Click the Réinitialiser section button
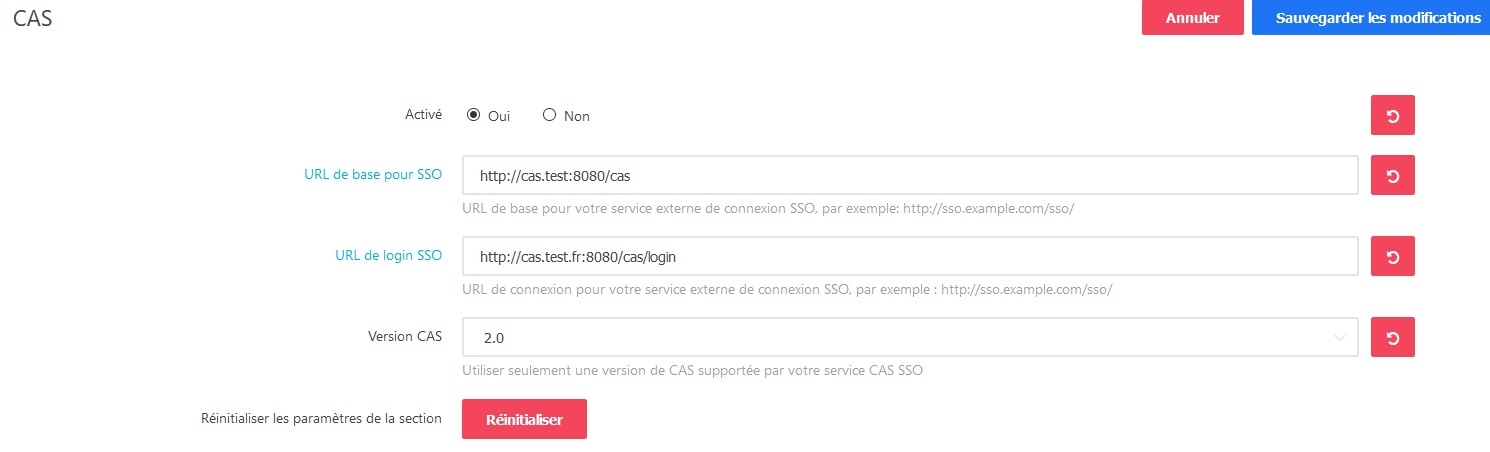 click(x=524, y=419)
